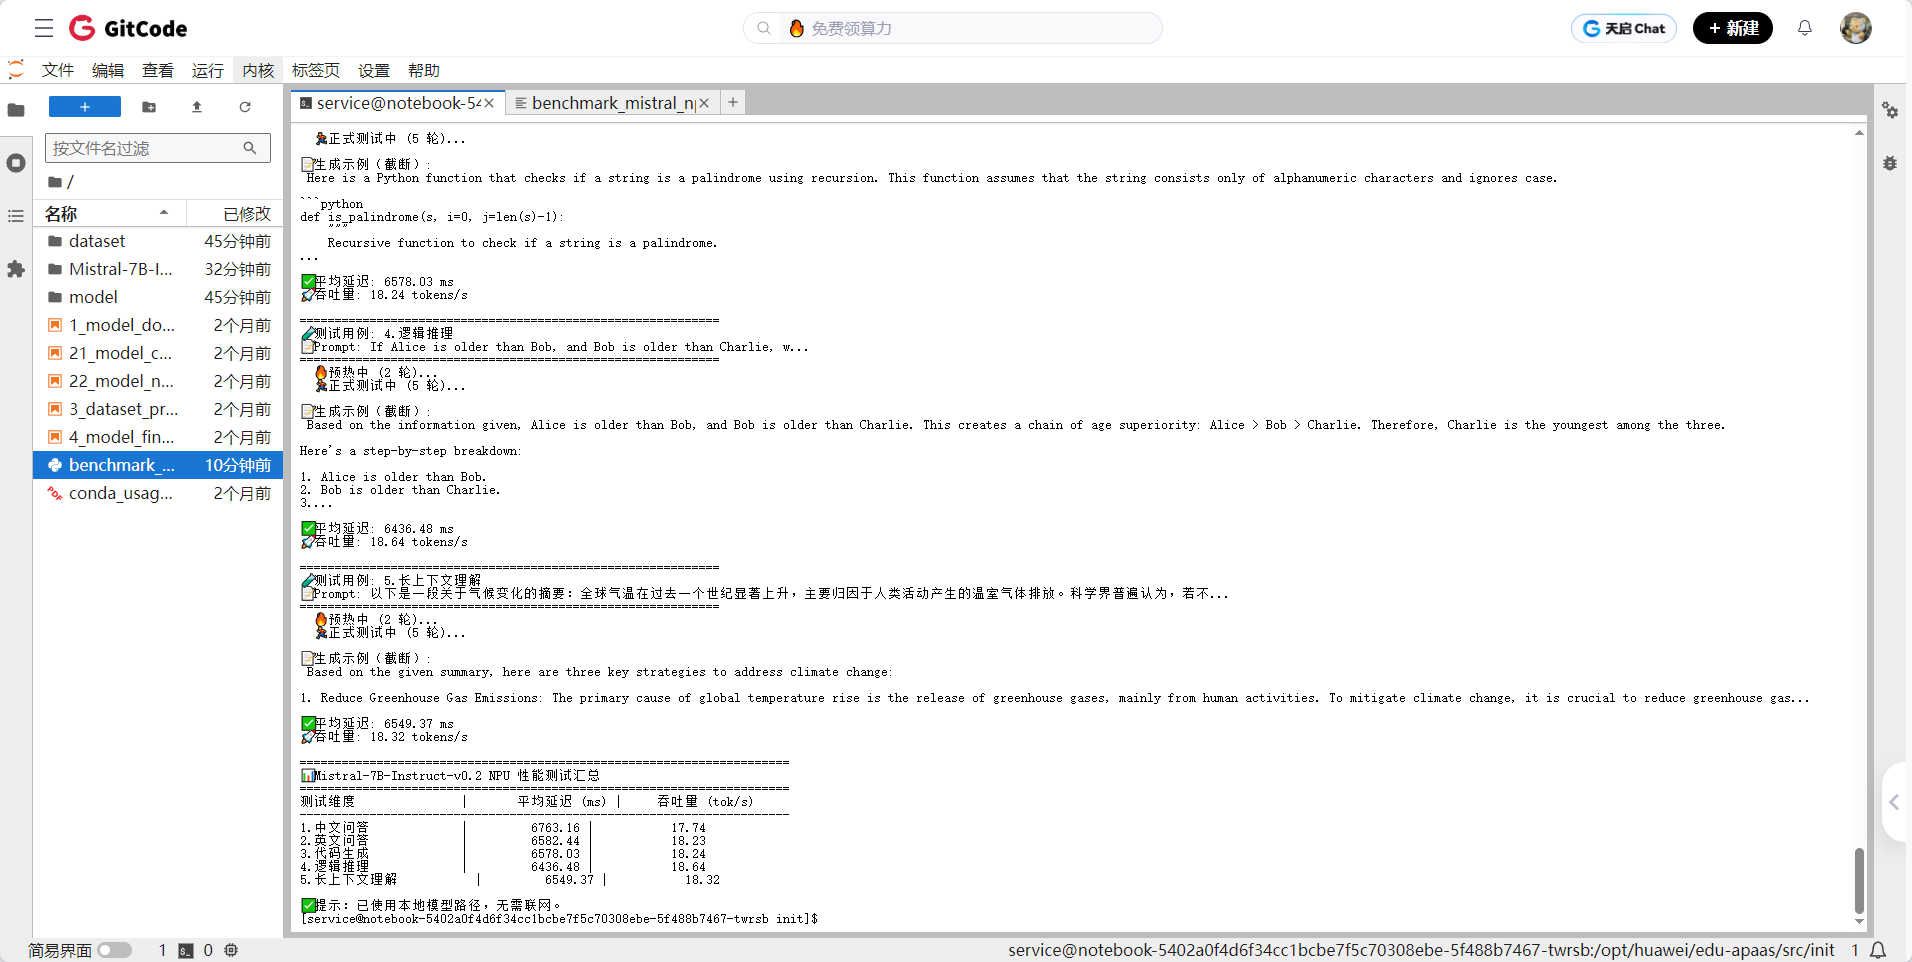Select the 4_model_fin... notebook file

[158, 437]
